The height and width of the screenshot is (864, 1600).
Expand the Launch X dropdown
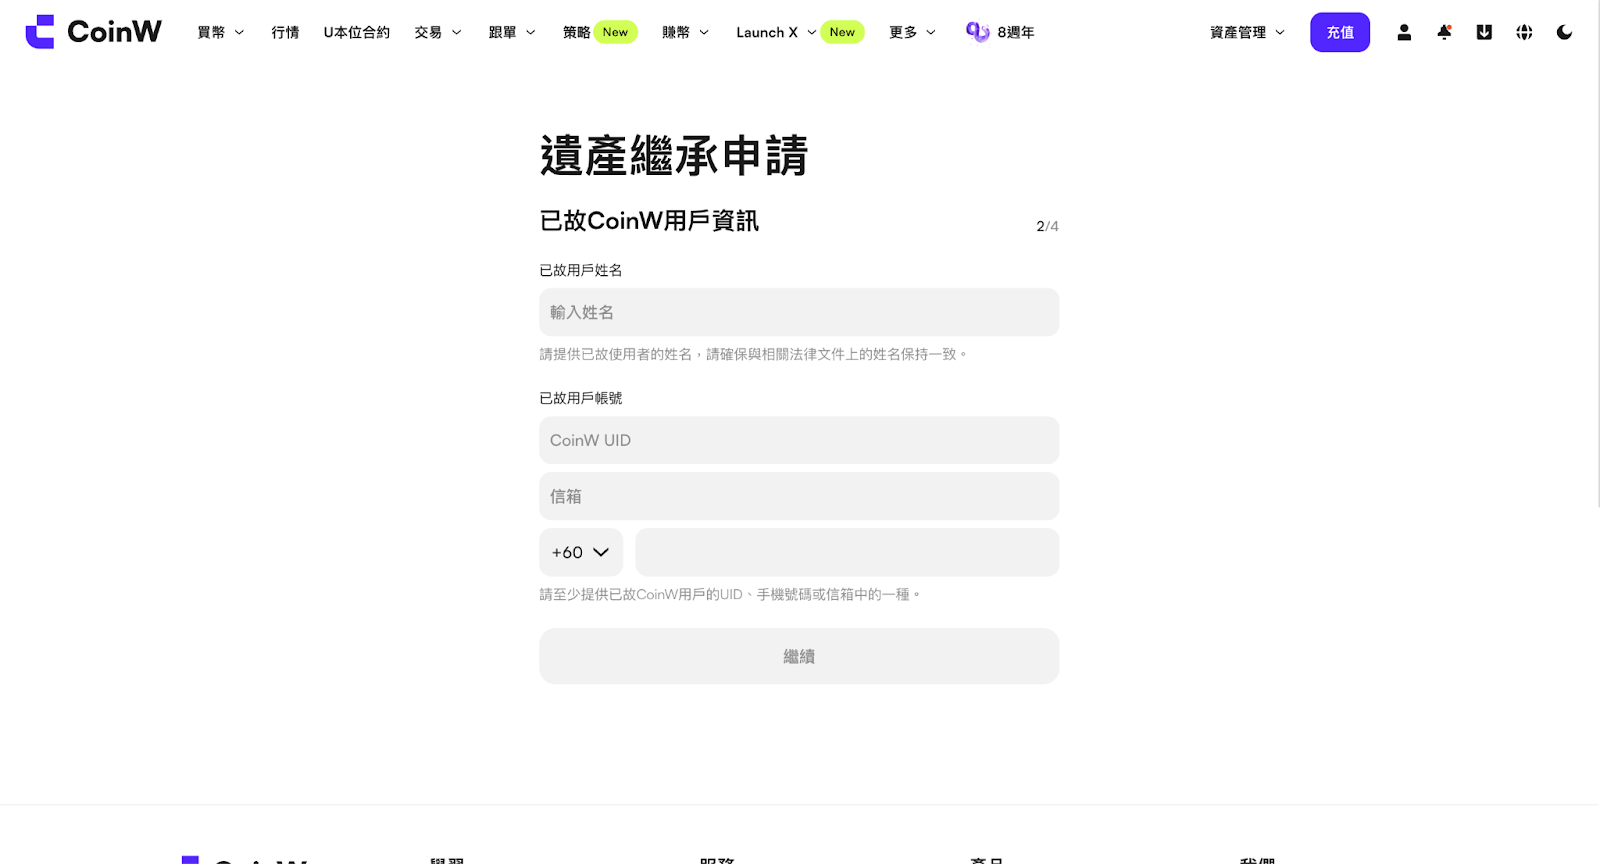coord(776,32)
